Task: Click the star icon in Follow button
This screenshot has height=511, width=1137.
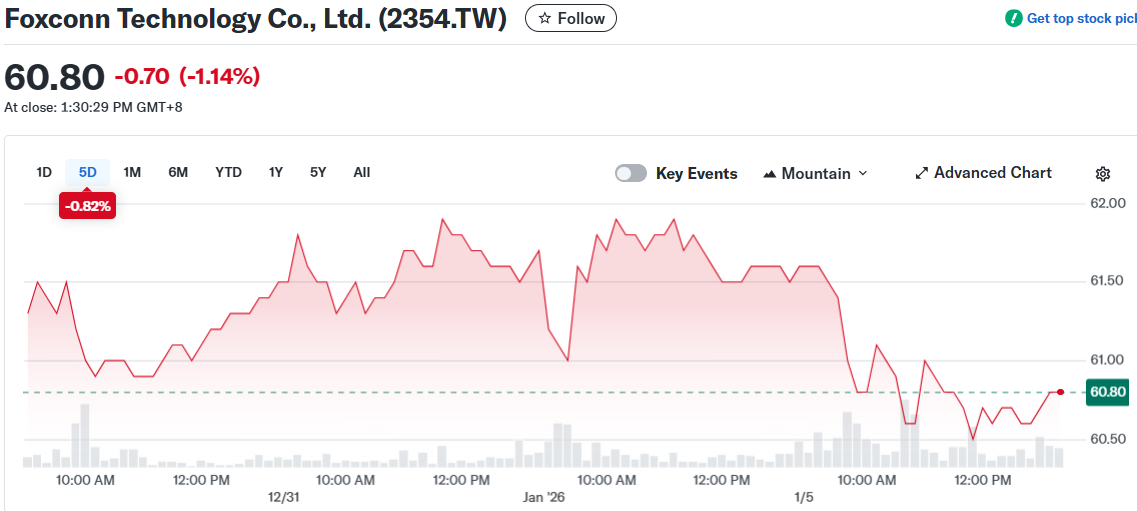Action: point(545,18)
